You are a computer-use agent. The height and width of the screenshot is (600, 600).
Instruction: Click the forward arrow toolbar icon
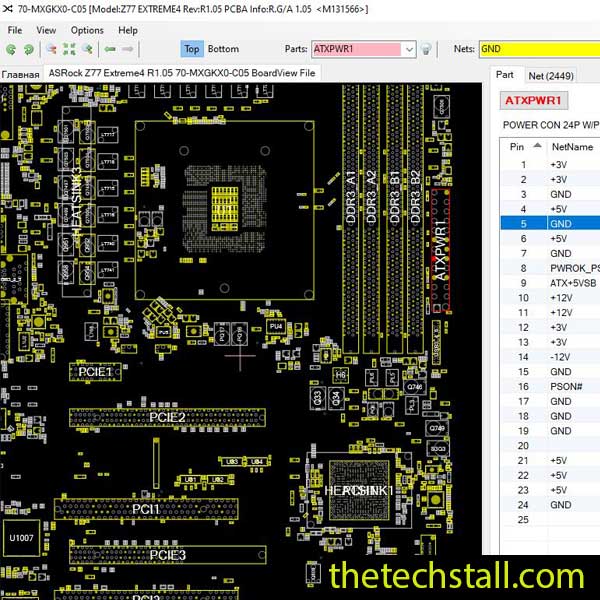pos(128,49)
